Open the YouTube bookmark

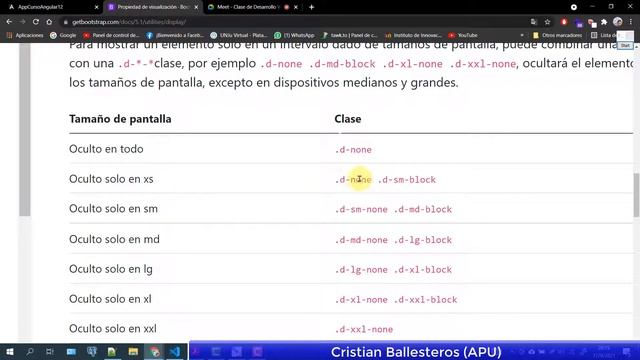coord(463,35)
